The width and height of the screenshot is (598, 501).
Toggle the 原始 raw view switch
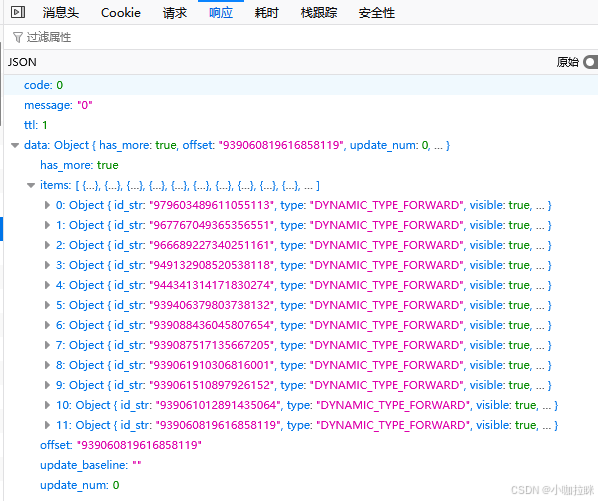590,62
